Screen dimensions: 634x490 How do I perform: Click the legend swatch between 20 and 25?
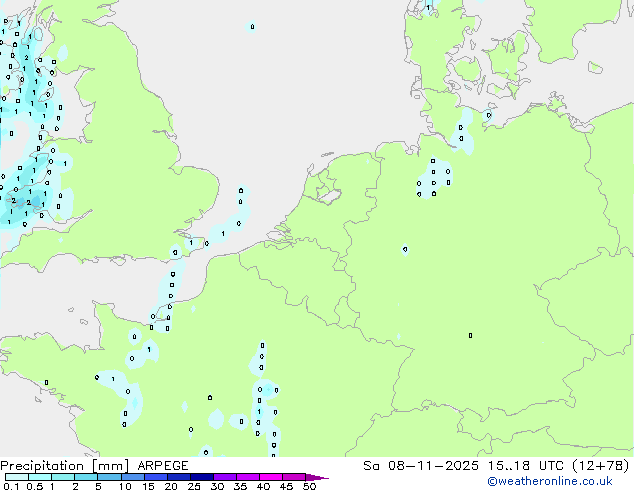[179, 477]
